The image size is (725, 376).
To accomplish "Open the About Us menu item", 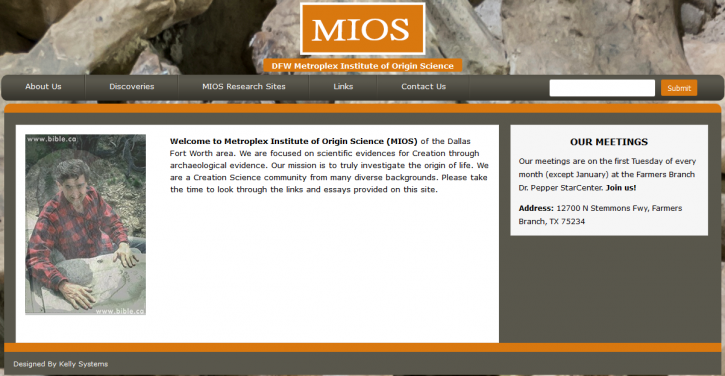I will pos(43,86).
